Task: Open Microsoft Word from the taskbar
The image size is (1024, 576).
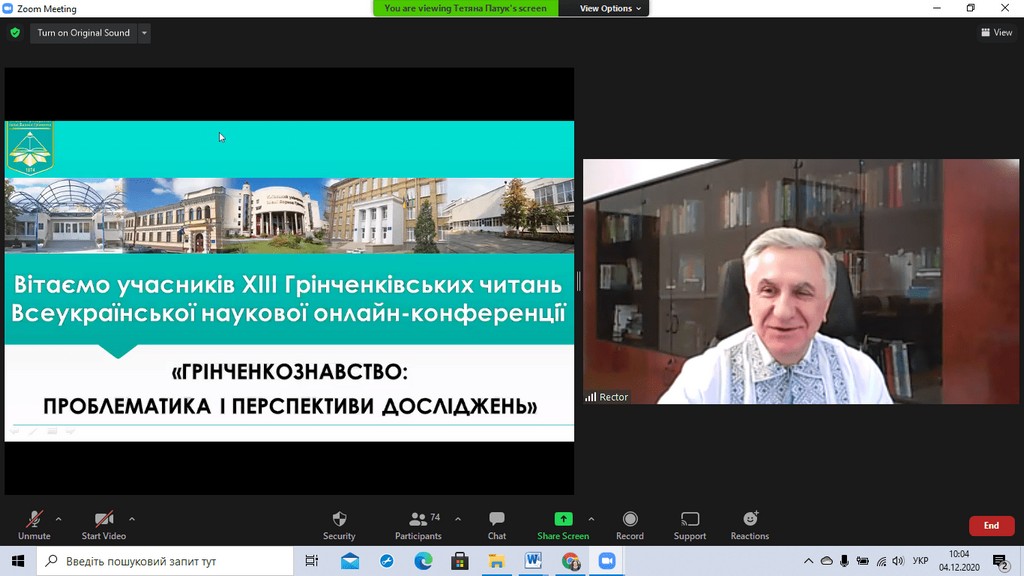Action: click(x=533, y=561)
